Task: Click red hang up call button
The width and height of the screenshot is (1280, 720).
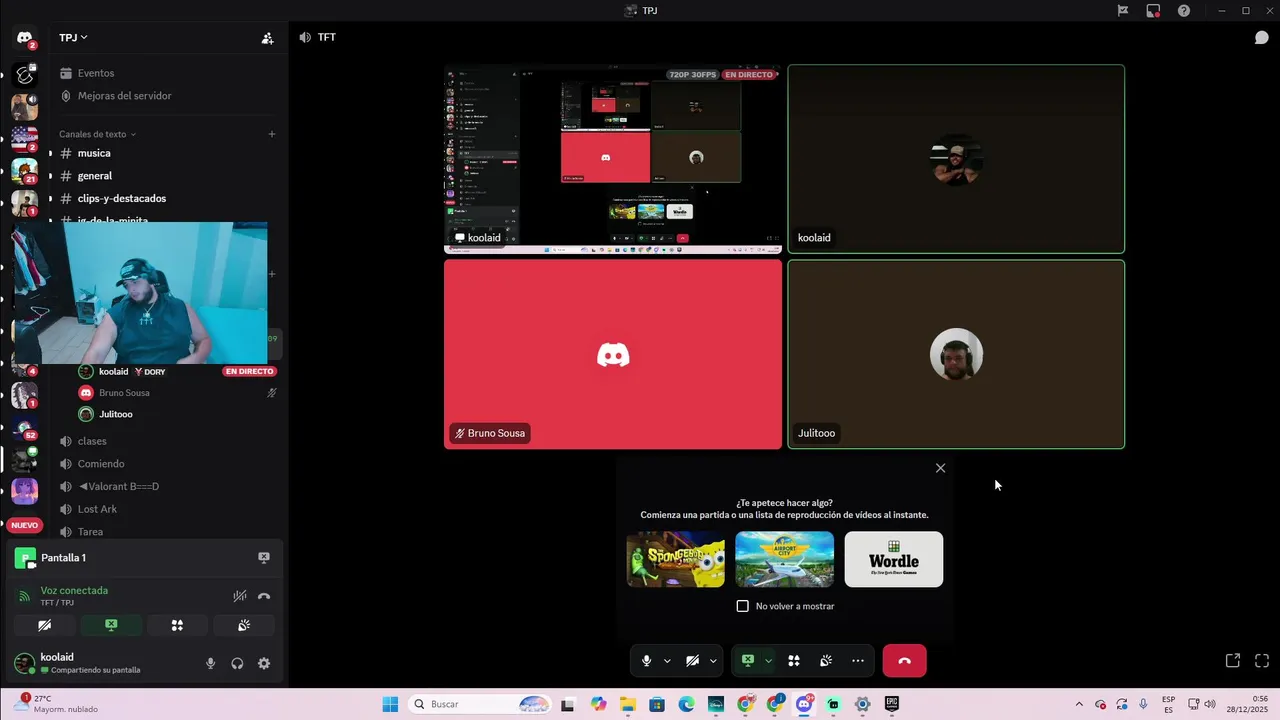Action: click(905, 661)
